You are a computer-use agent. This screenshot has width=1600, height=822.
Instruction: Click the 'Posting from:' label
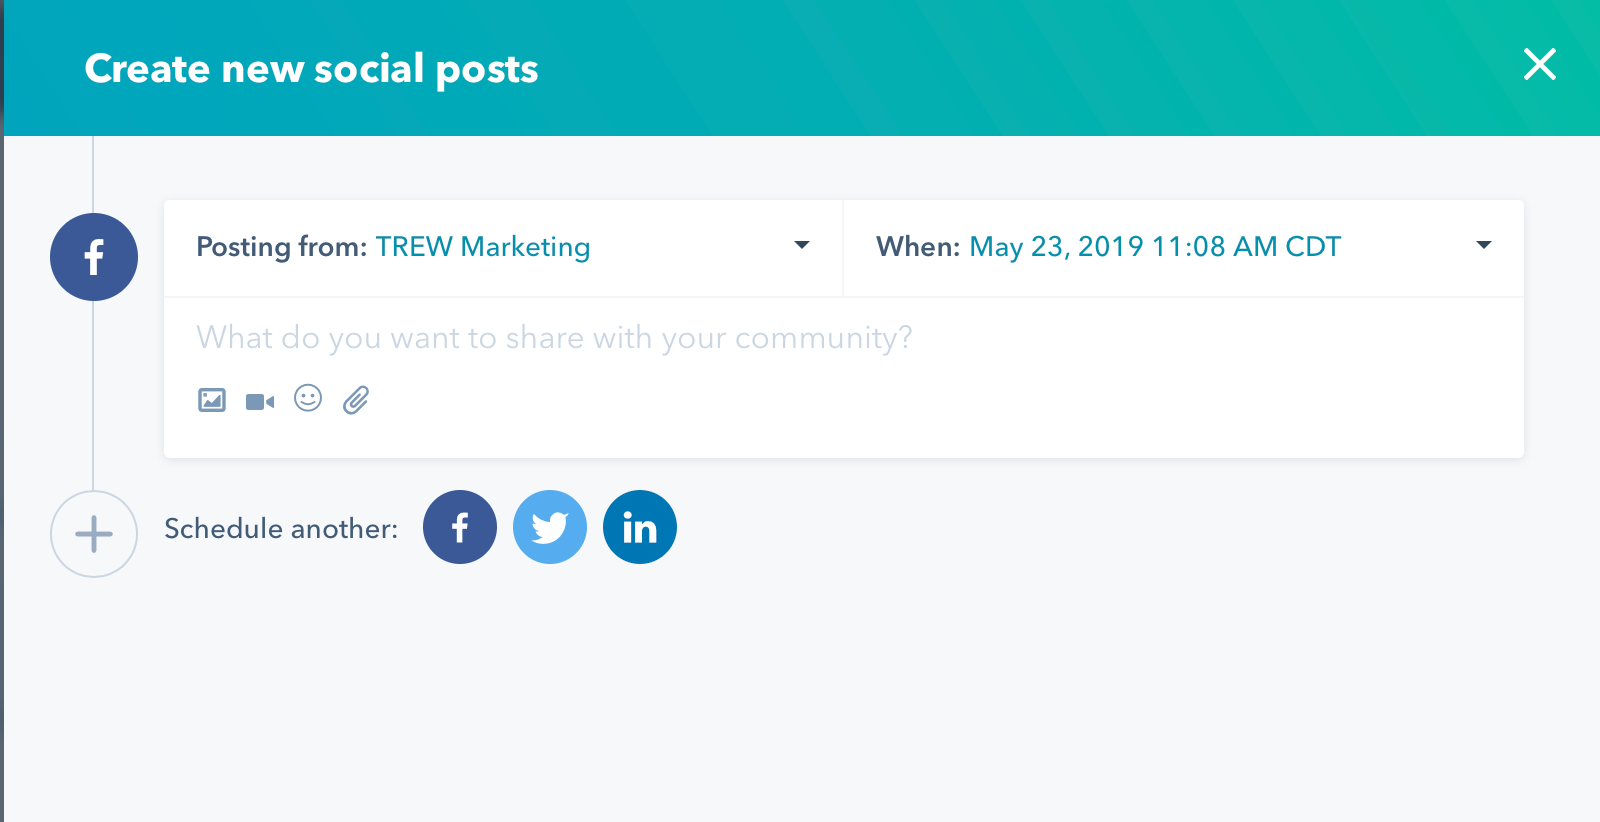tap(282, 247)
